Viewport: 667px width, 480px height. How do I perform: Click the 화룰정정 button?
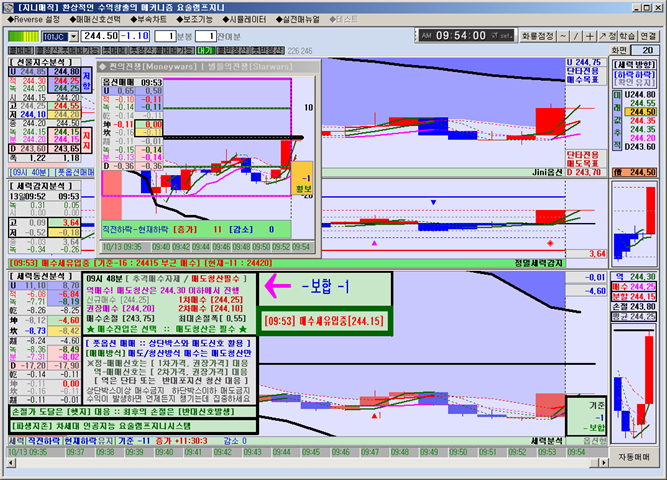click(538, 37)
